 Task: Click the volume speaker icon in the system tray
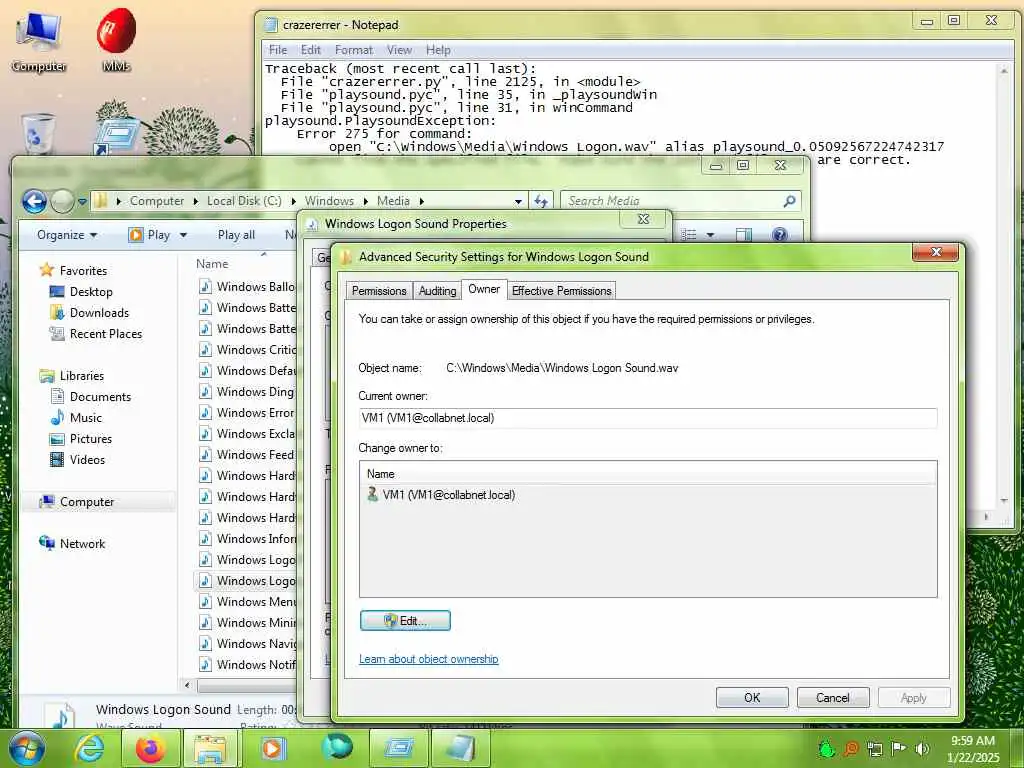(922, 748)
